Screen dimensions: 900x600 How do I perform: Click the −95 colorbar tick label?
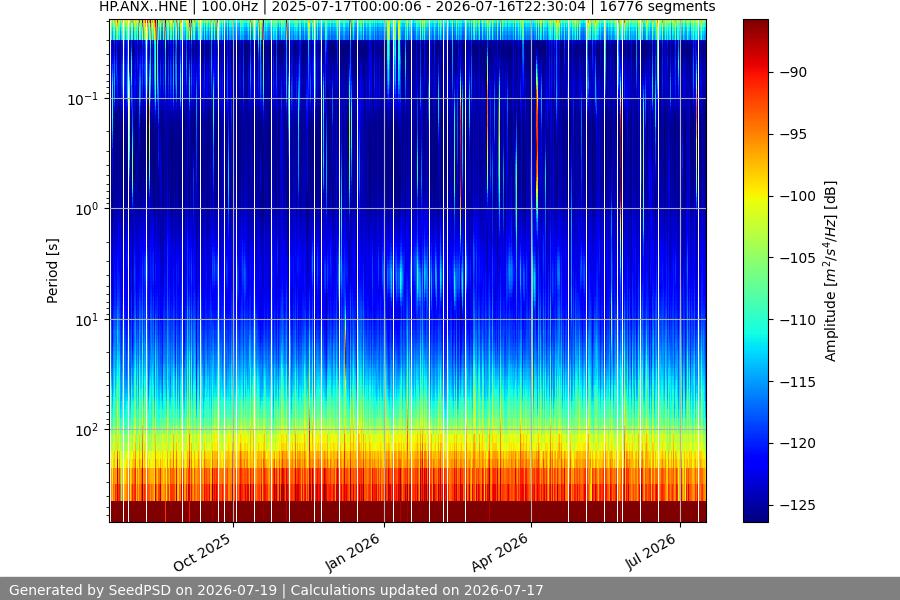point(793,134)
